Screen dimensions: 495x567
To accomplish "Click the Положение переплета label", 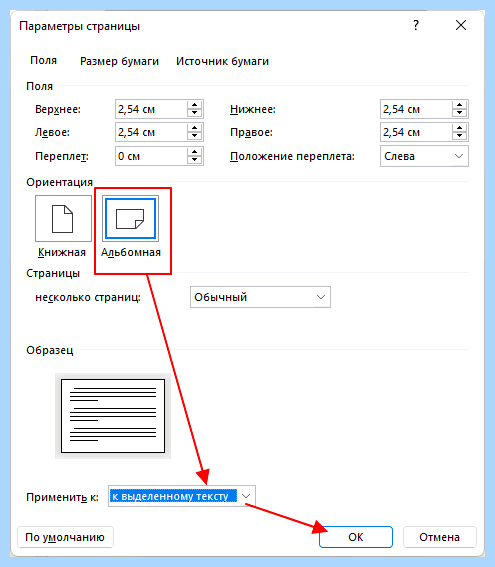I will (293, 156).
